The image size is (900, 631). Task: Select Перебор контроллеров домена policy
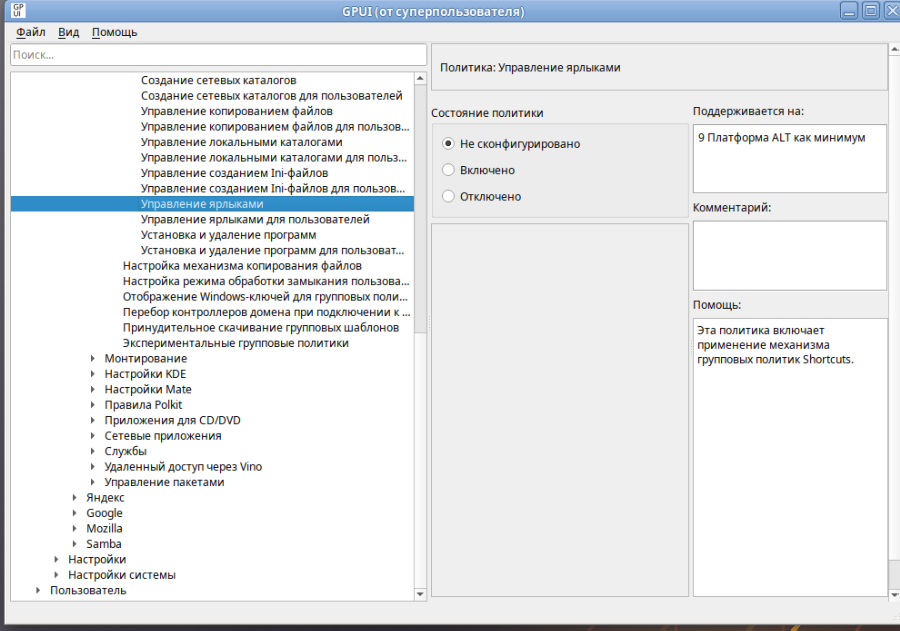266,313
